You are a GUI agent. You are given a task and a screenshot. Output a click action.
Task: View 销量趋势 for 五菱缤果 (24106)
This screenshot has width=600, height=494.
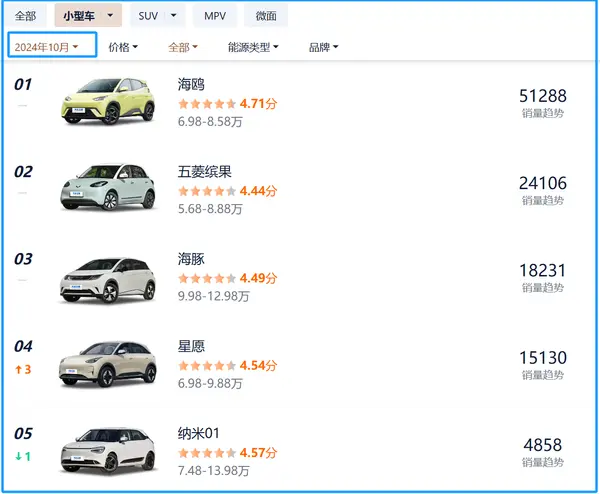pos(543,201)
